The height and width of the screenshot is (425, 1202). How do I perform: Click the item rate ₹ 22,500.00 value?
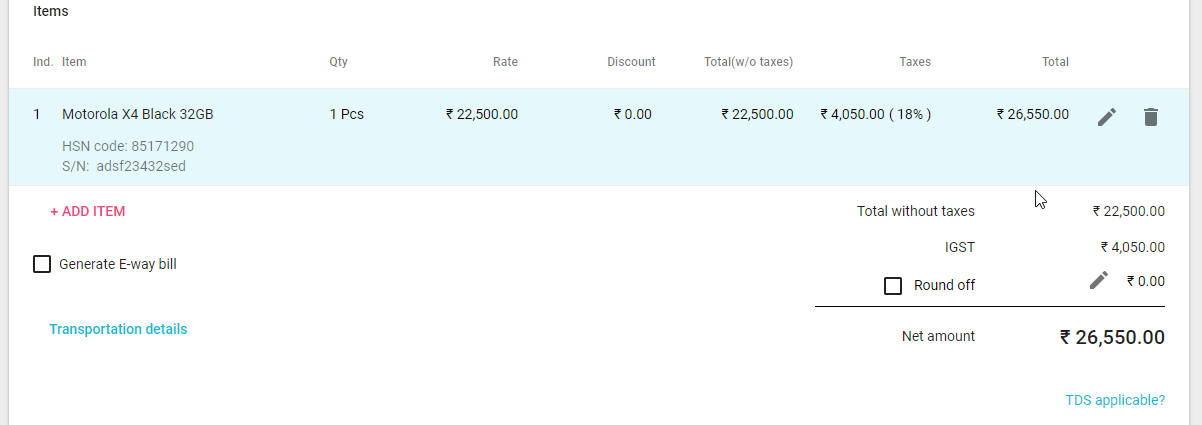pos(482,114)
